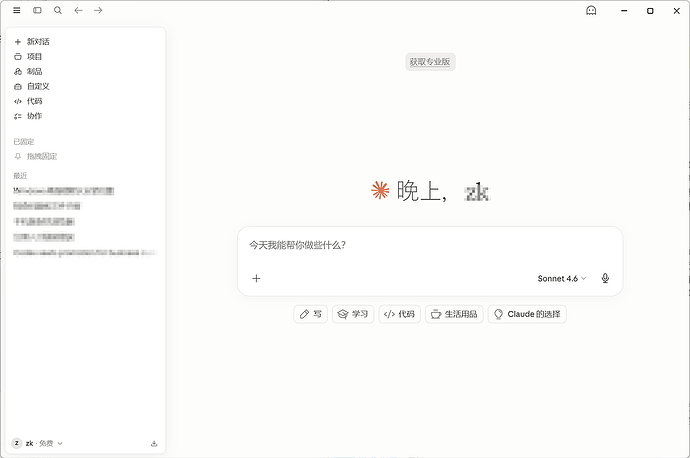Viewport: 690px width, 458px height.
Task: Toggle the sidebar panel icon
Action: click(37, 10)
